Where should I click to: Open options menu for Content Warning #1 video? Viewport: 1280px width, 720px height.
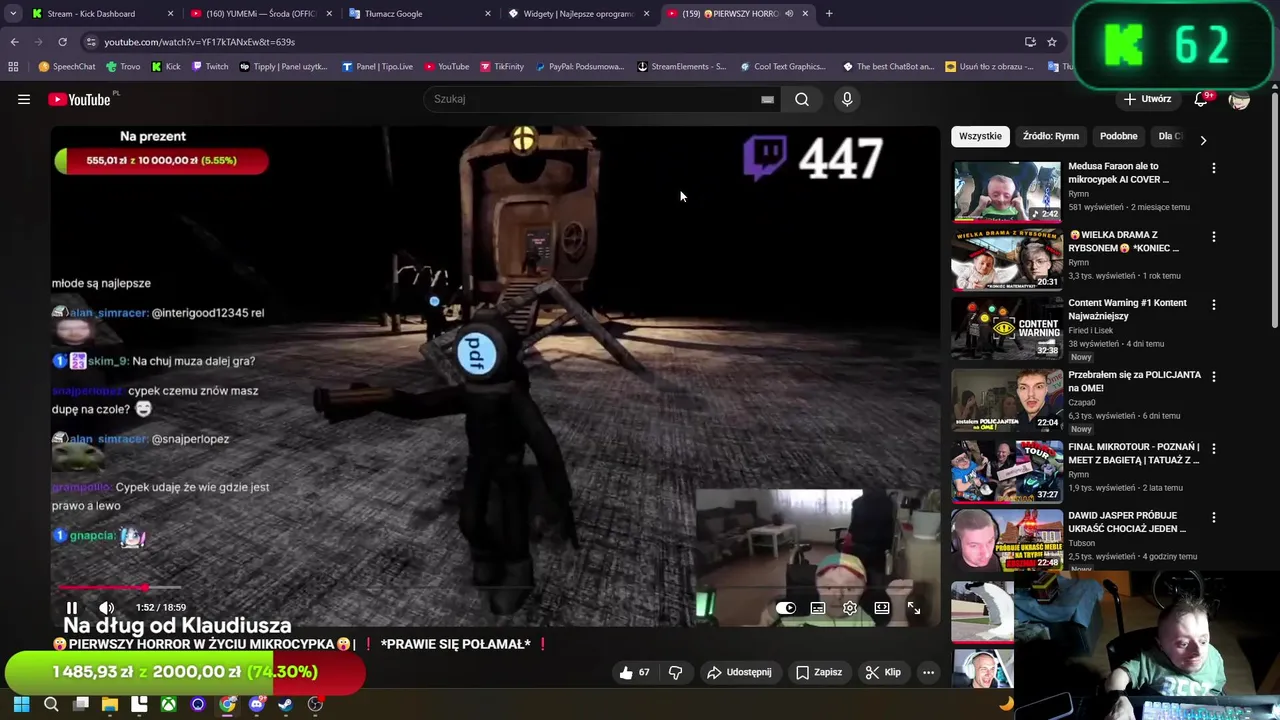[x=1214, y=305]
